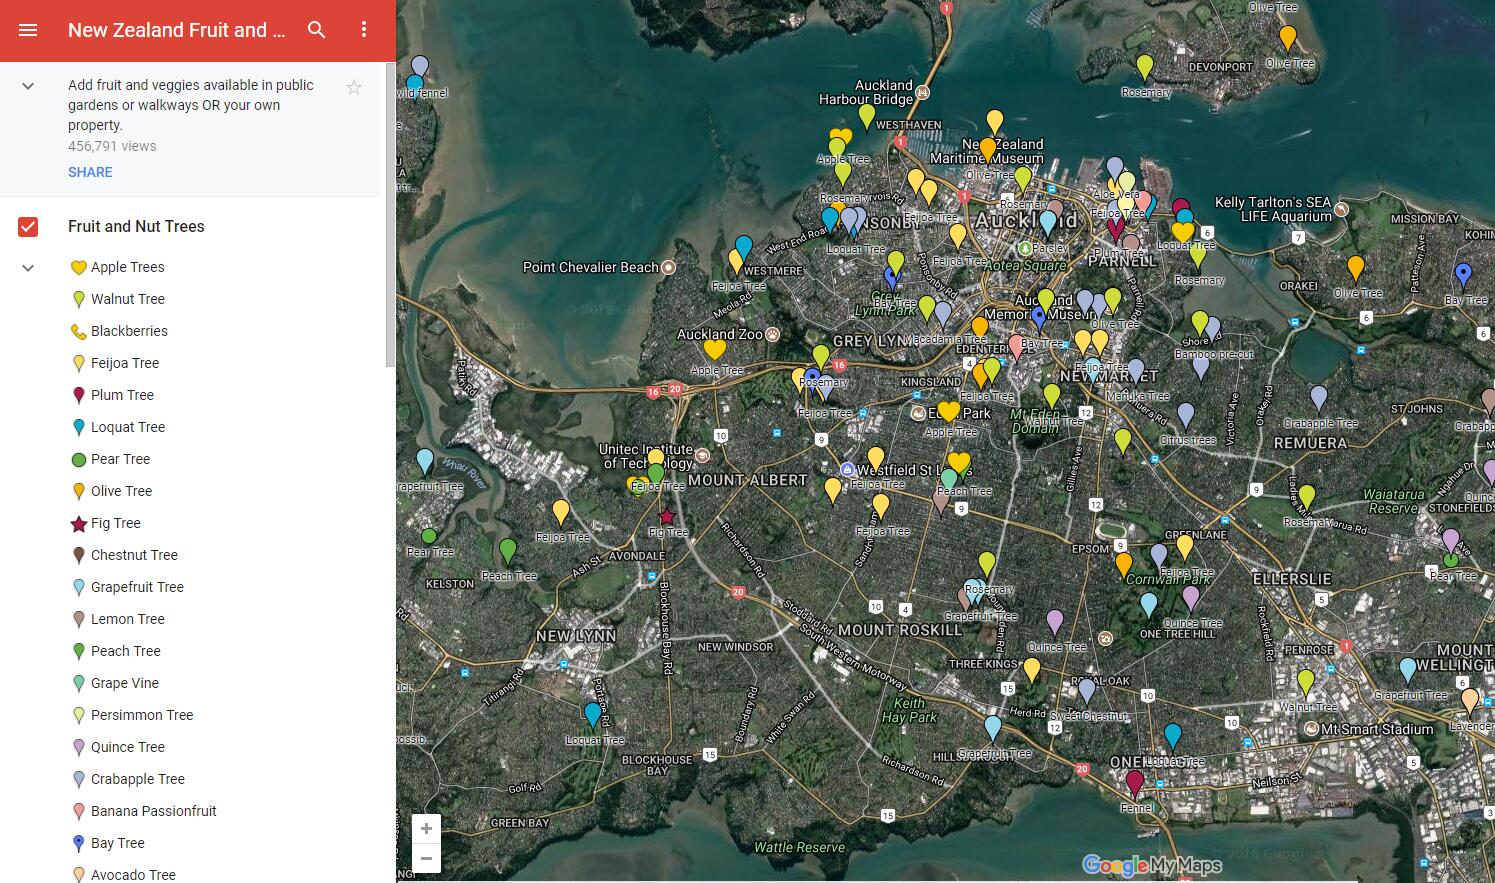This screenshot has height=883, width=1495.
Task: Zoom out on the map
Action: click(426, 858)
